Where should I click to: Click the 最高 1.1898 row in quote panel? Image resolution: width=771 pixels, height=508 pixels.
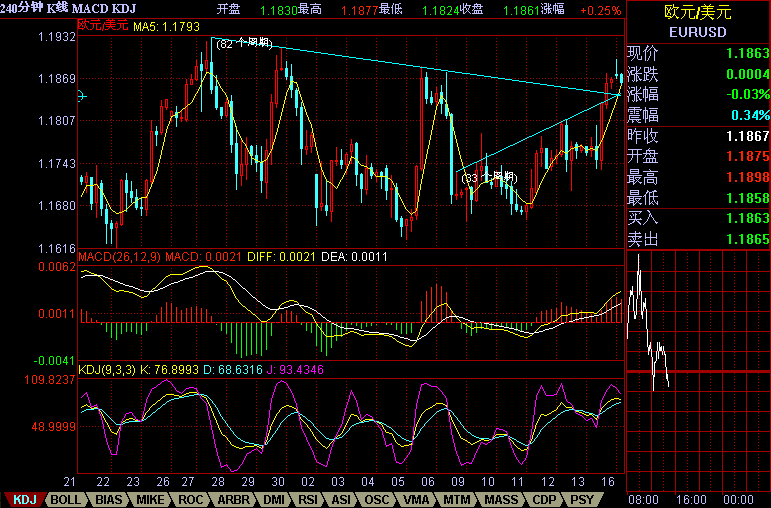[698, 177]
